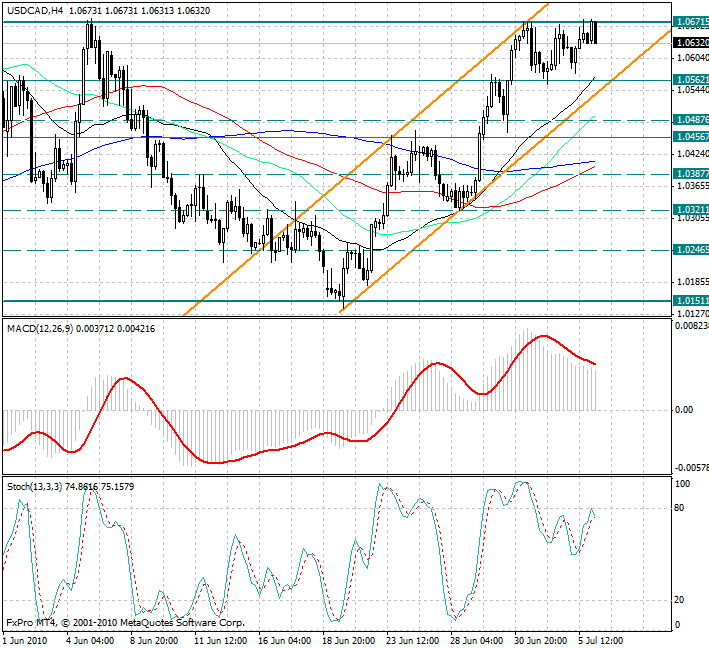Image resolution: width=709 pixels, height=648 pixels.
Task: Click the 16 Jun 04:00 time label
Action: (x=285, y=641)
